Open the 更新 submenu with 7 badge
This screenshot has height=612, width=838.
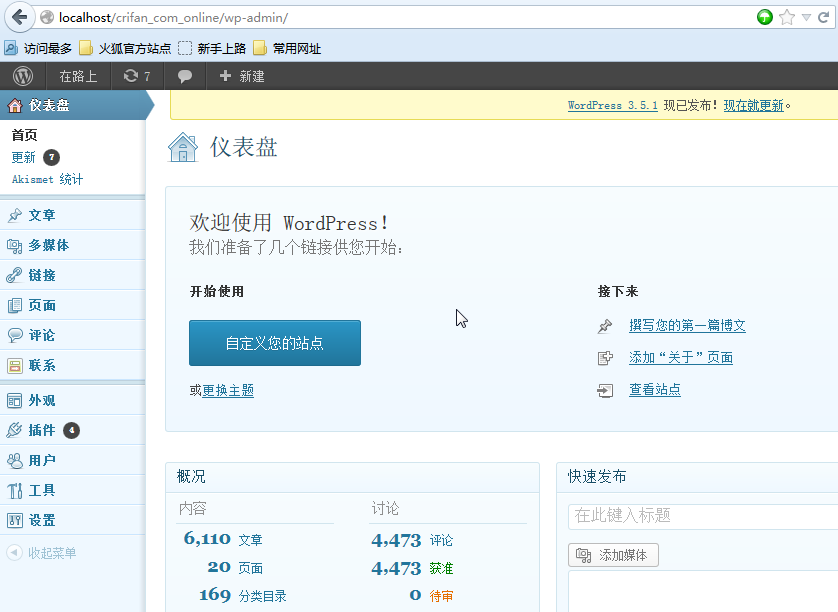[35, 158]
